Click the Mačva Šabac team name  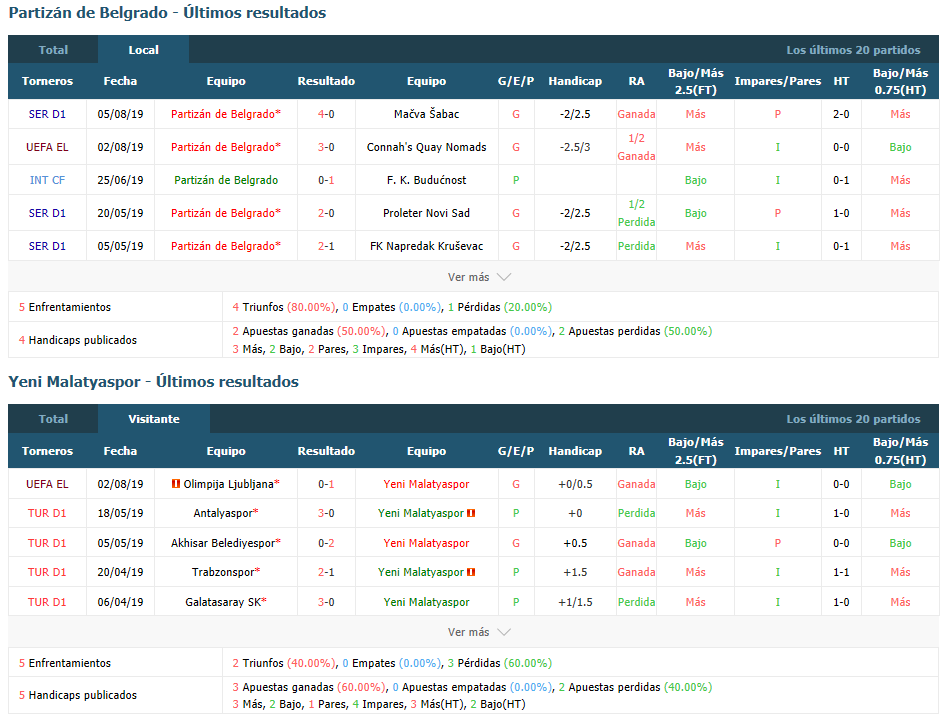pos(426,114)
